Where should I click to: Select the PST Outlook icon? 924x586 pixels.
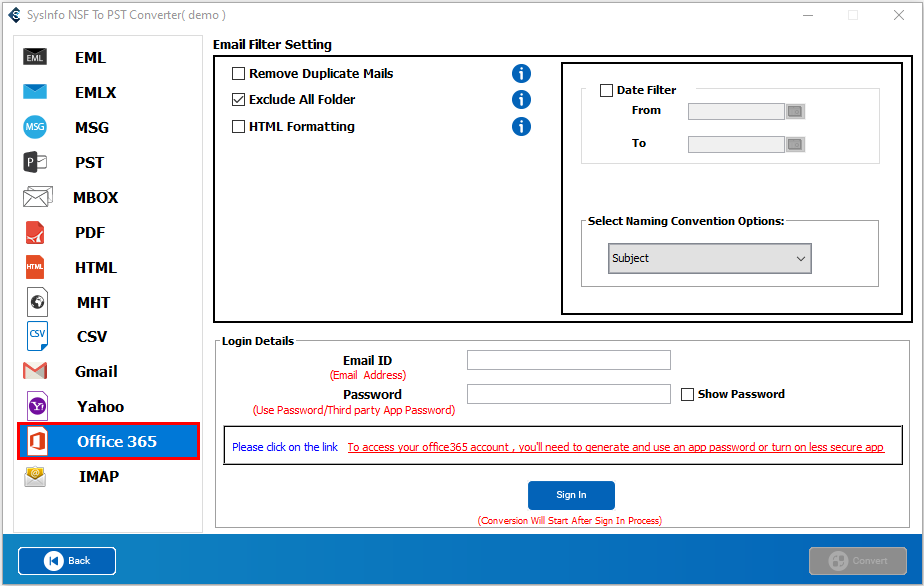click(35, 162)
